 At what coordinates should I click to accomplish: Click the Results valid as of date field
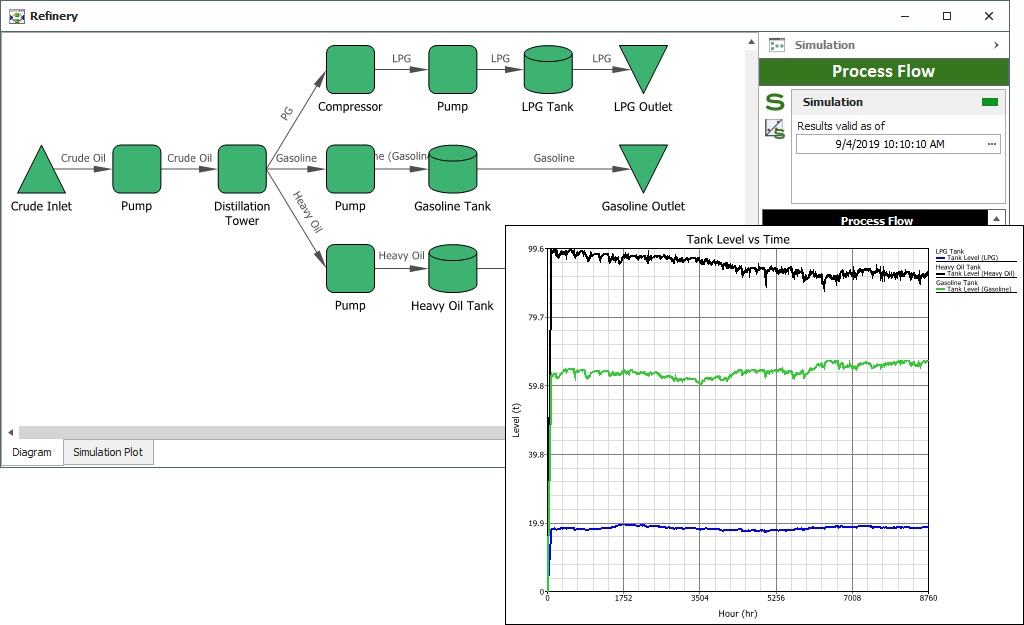pyautogui.click(x=888, y=144)
